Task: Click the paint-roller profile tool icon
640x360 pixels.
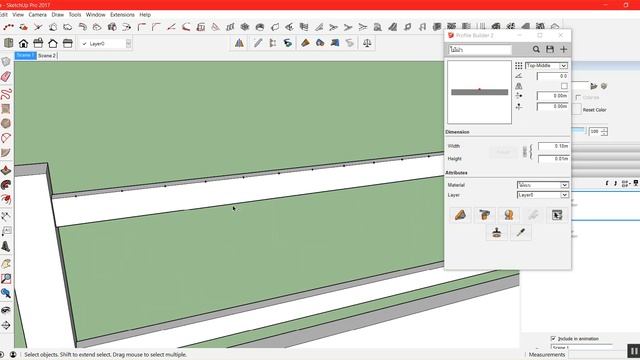Action: 484,215
